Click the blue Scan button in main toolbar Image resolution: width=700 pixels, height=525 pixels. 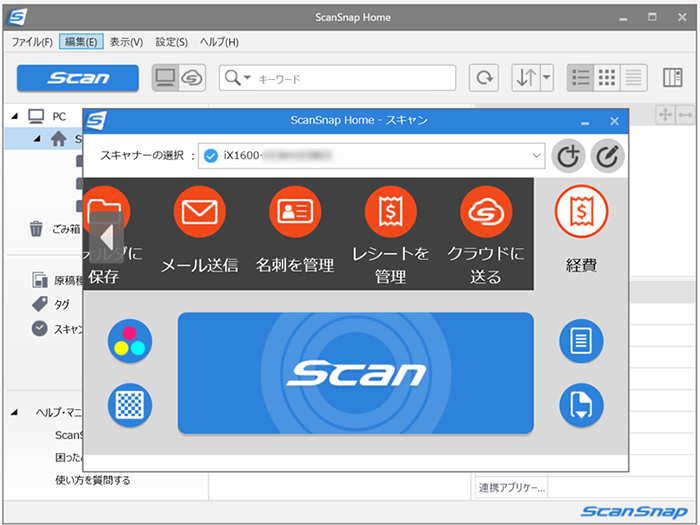tap(78, 78)
